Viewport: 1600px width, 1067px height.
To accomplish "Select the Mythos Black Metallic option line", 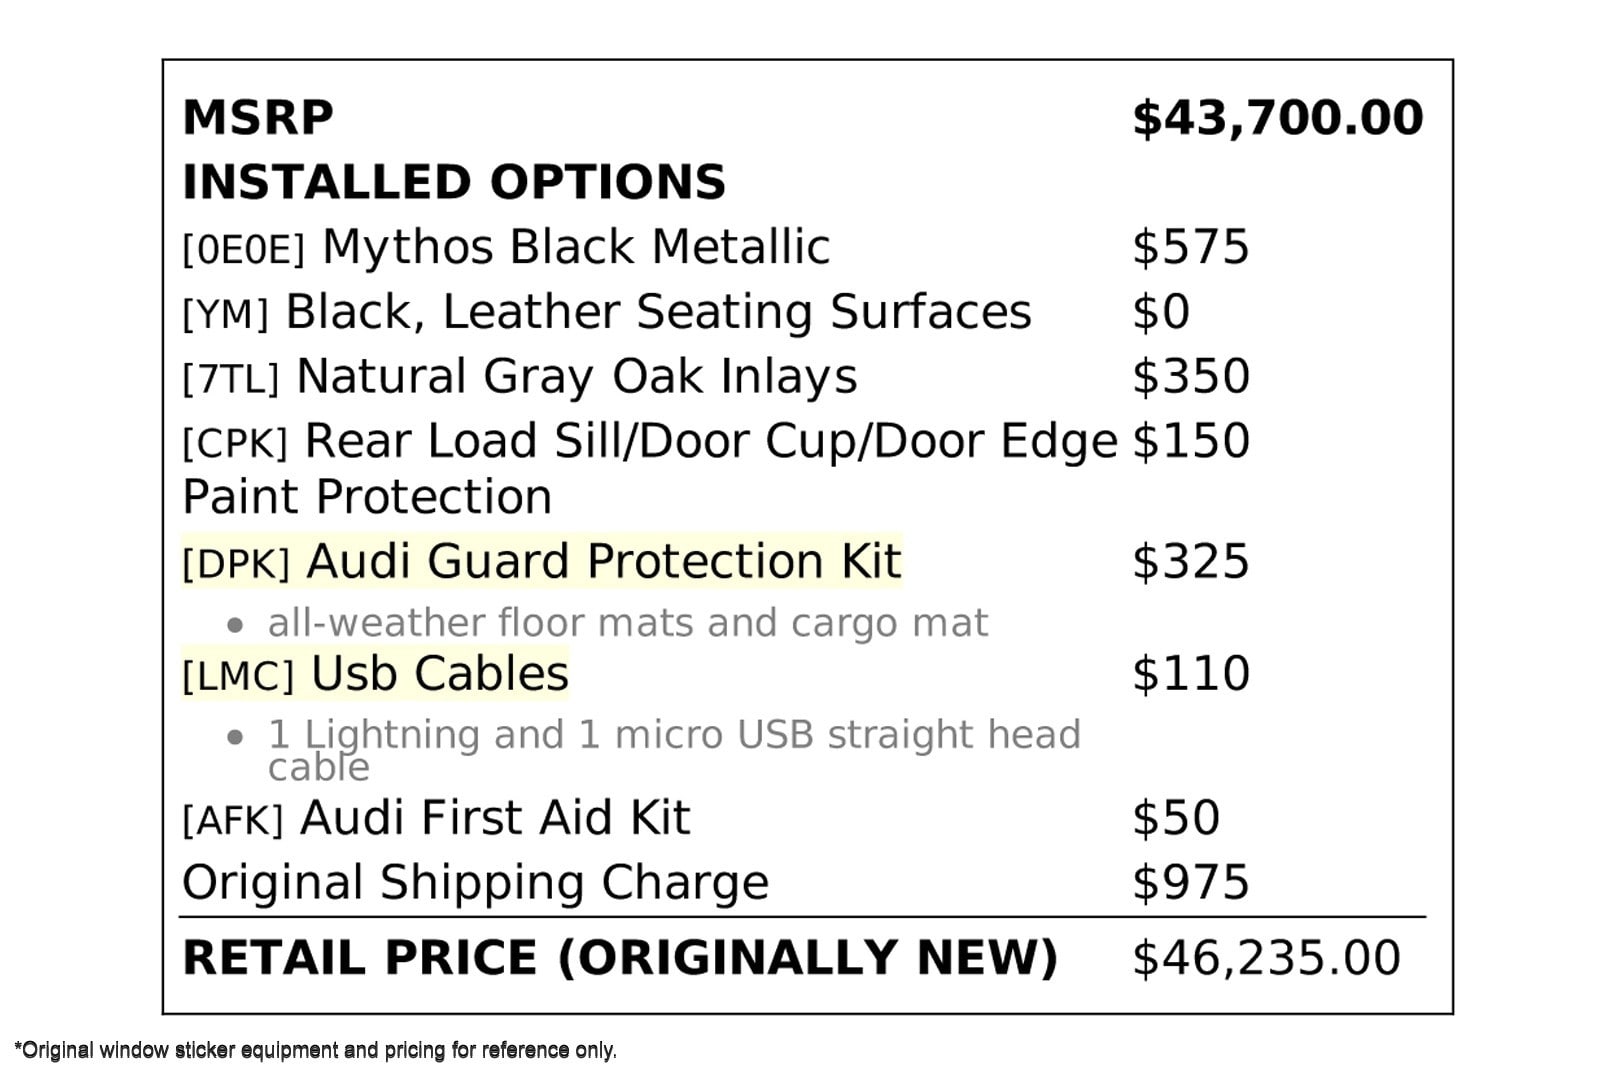I will (506, 247).
